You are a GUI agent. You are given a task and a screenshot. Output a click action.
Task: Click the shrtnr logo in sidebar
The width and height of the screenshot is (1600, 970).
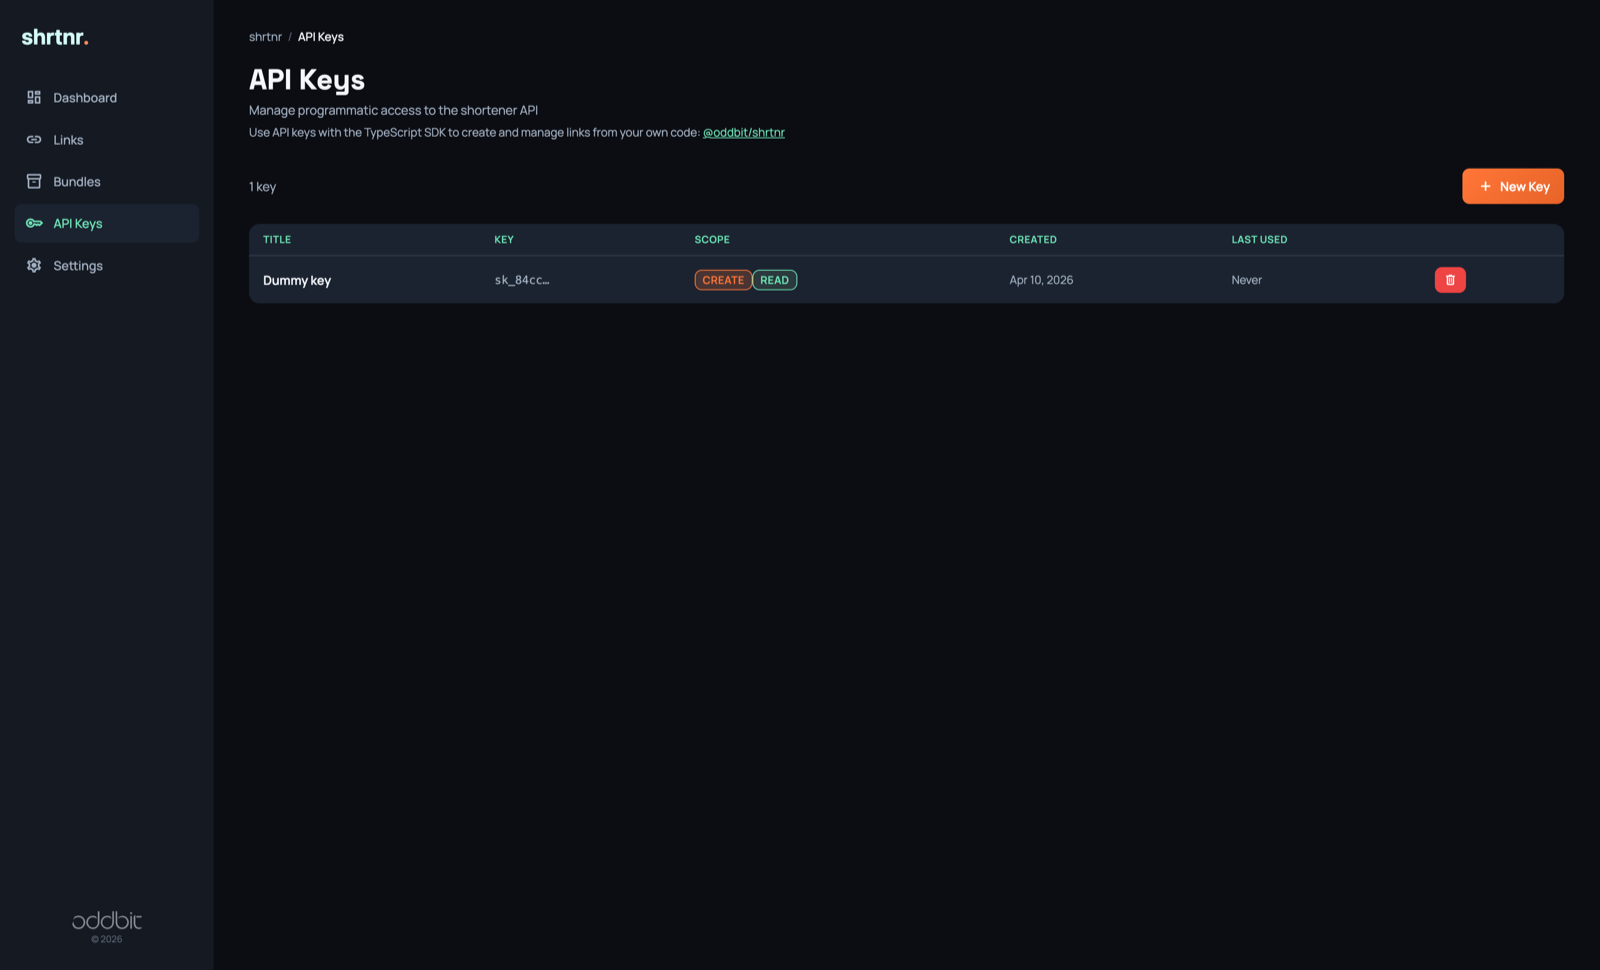pos(55,37)
